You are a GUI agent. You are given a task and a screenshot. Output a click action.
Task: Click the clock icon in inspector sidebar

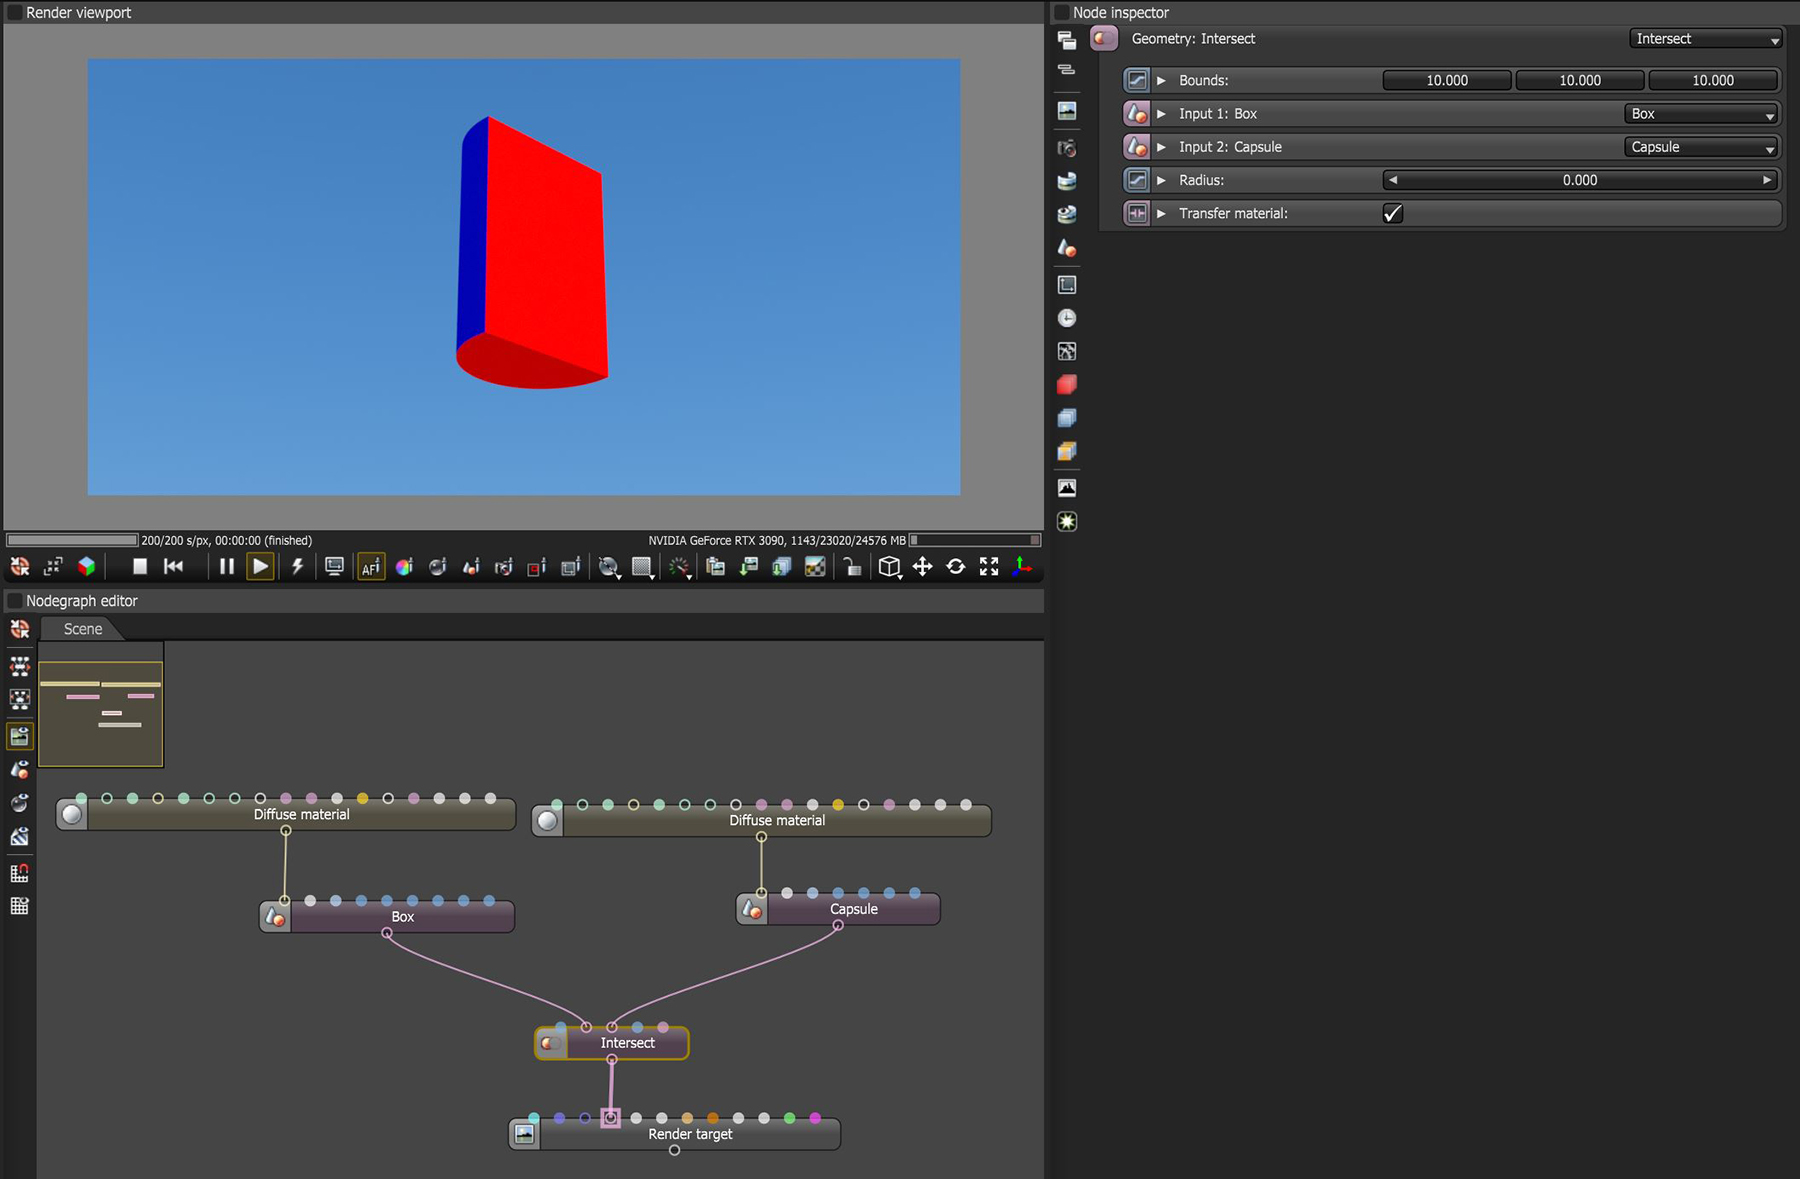click(x=1067, y=318)
